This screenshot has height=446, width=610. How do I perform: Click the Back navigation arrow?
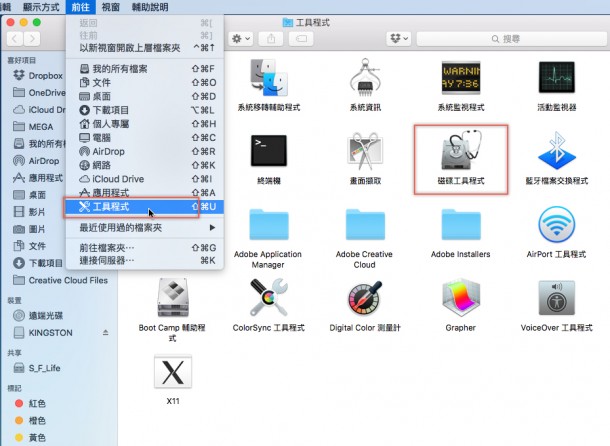click(x=15, y=39)
